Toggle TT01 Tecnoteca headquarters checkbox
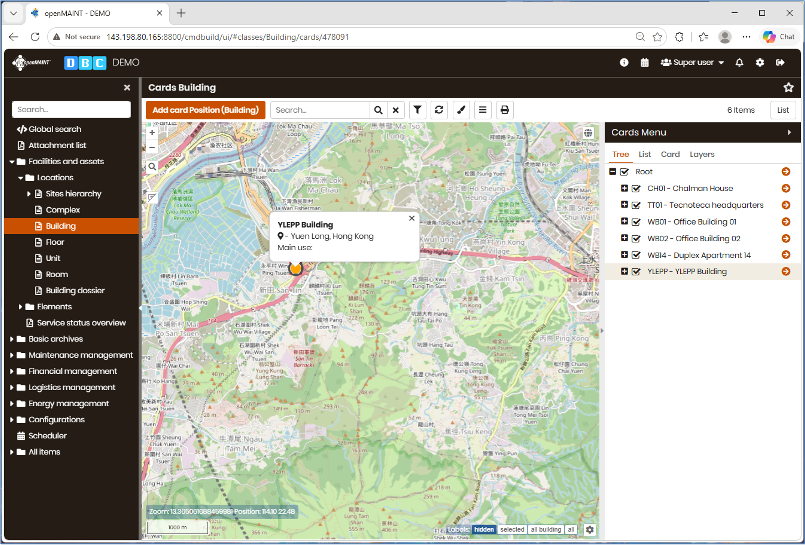The height and width of the screenshot is (545, 805). click(636, 205)
